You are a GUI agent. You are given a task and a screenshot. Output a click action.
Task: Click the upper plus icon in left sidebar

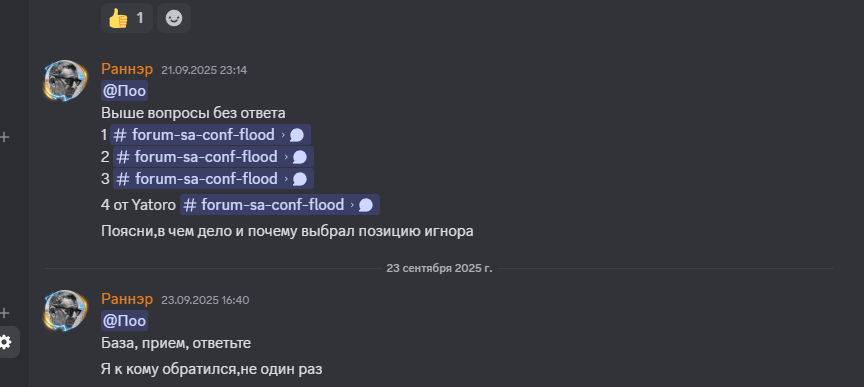pyautogui.click(x=5, y=137)
